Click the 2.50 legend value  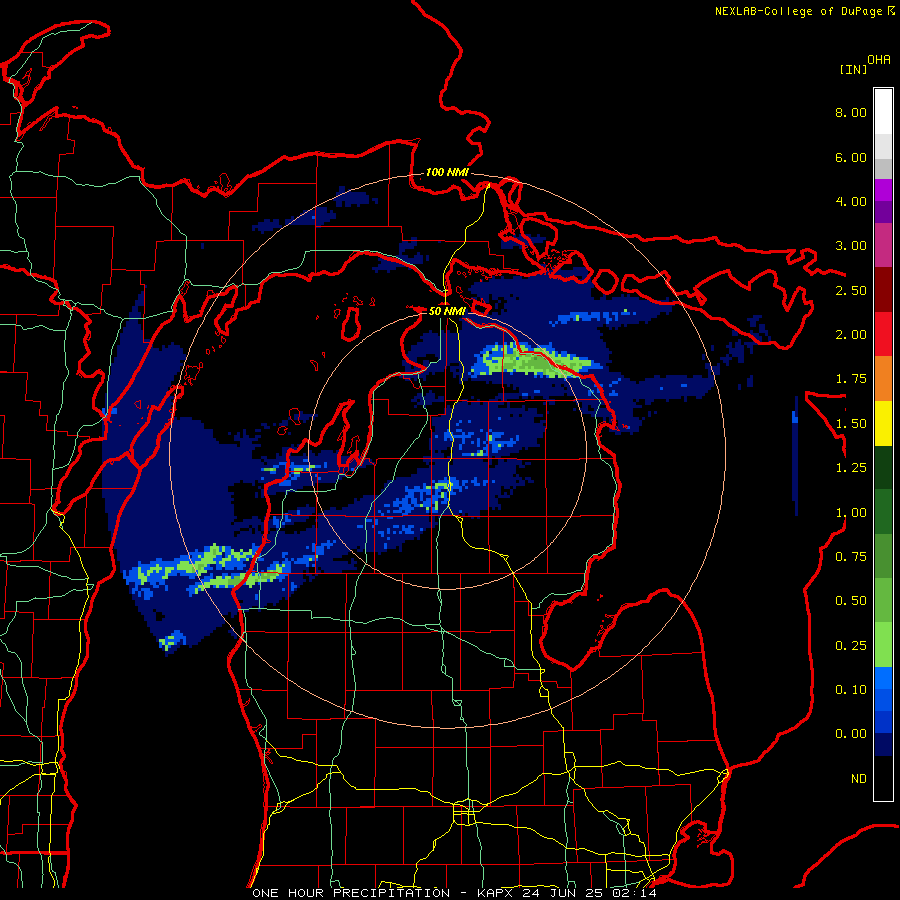click(x=851, y=290)
